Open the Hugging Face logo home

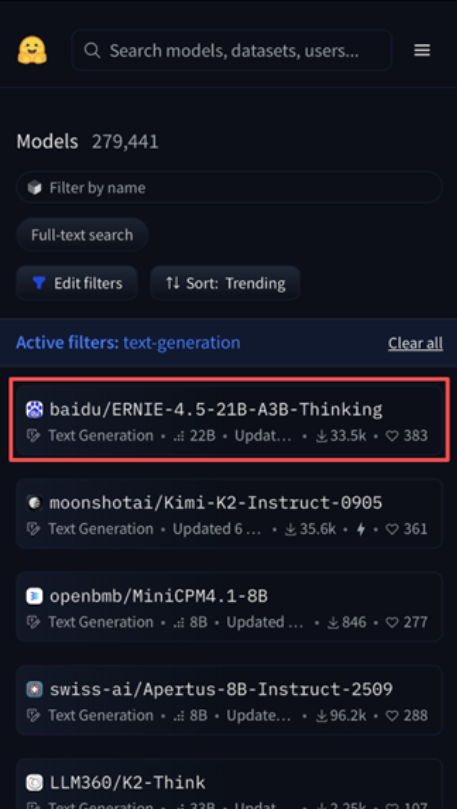32,50
